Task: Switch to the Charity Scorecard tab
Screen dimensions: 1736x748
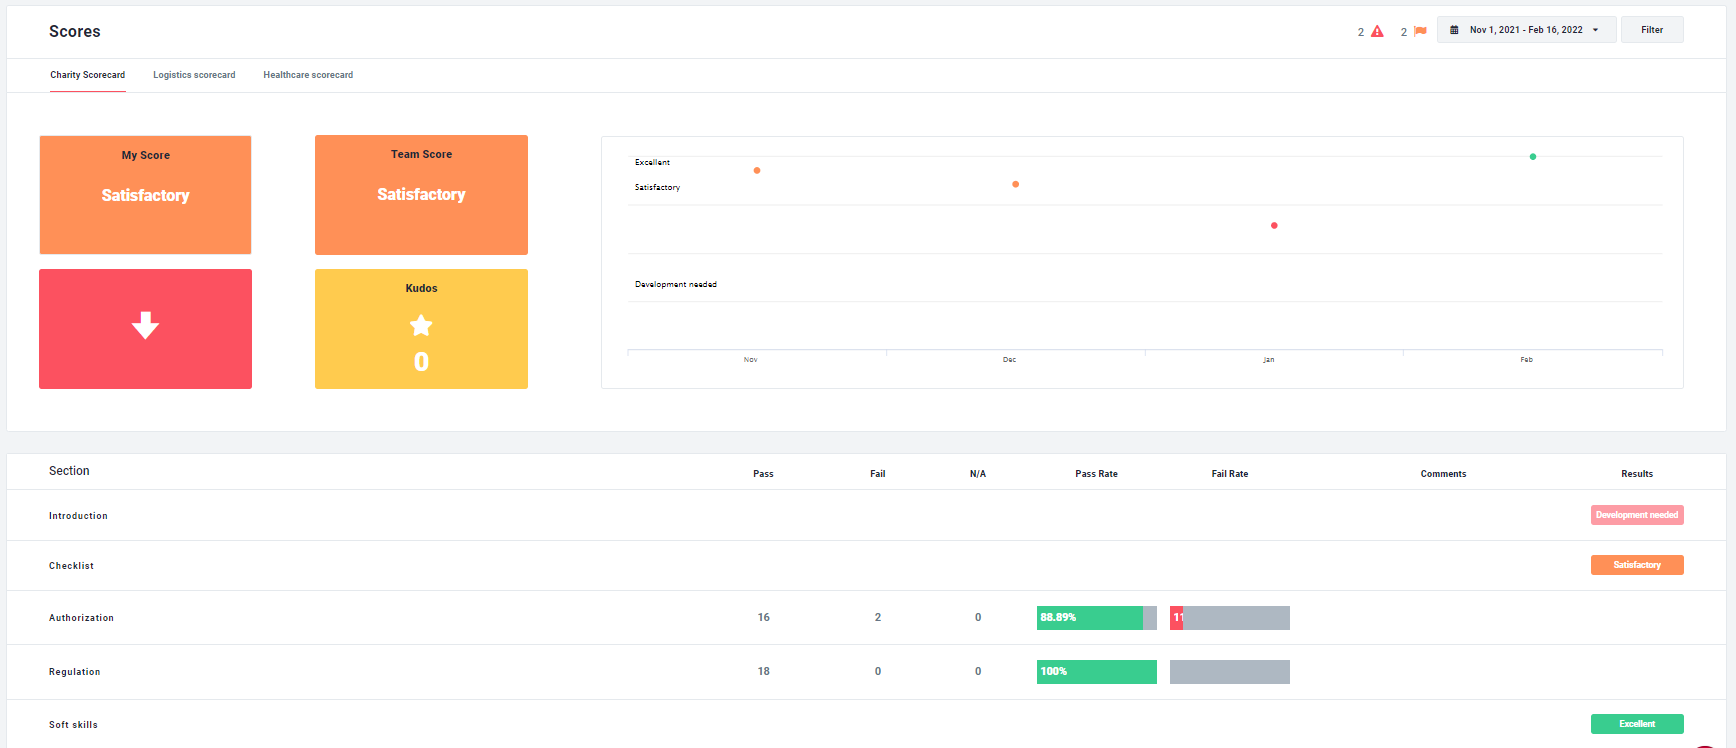Action: [88, 75]
